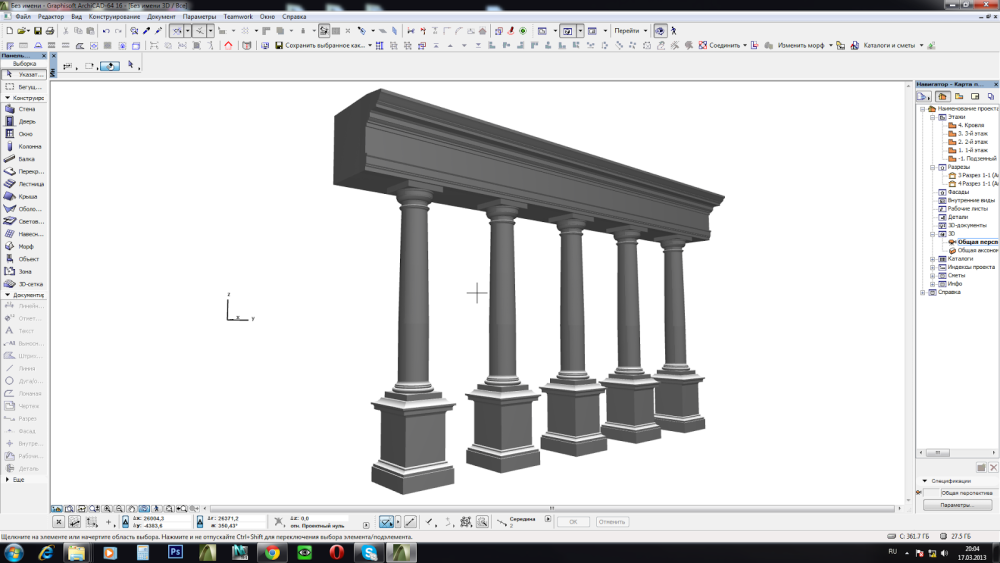Open the Соединить dropdown arrow
This screenshot has width=1000, height=563.
tap(745, 45)
